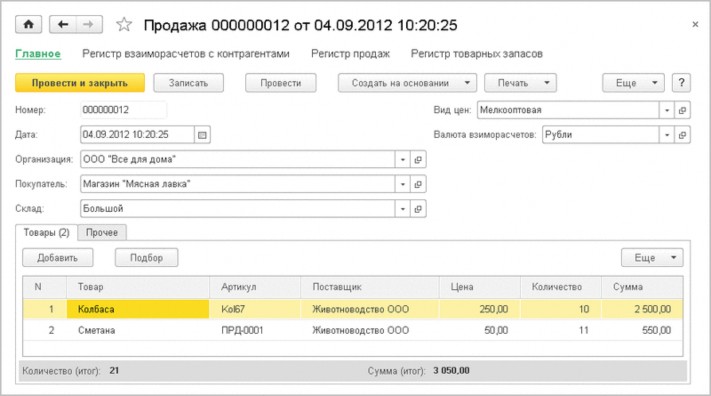Click the Записать button

click(189, 83)
